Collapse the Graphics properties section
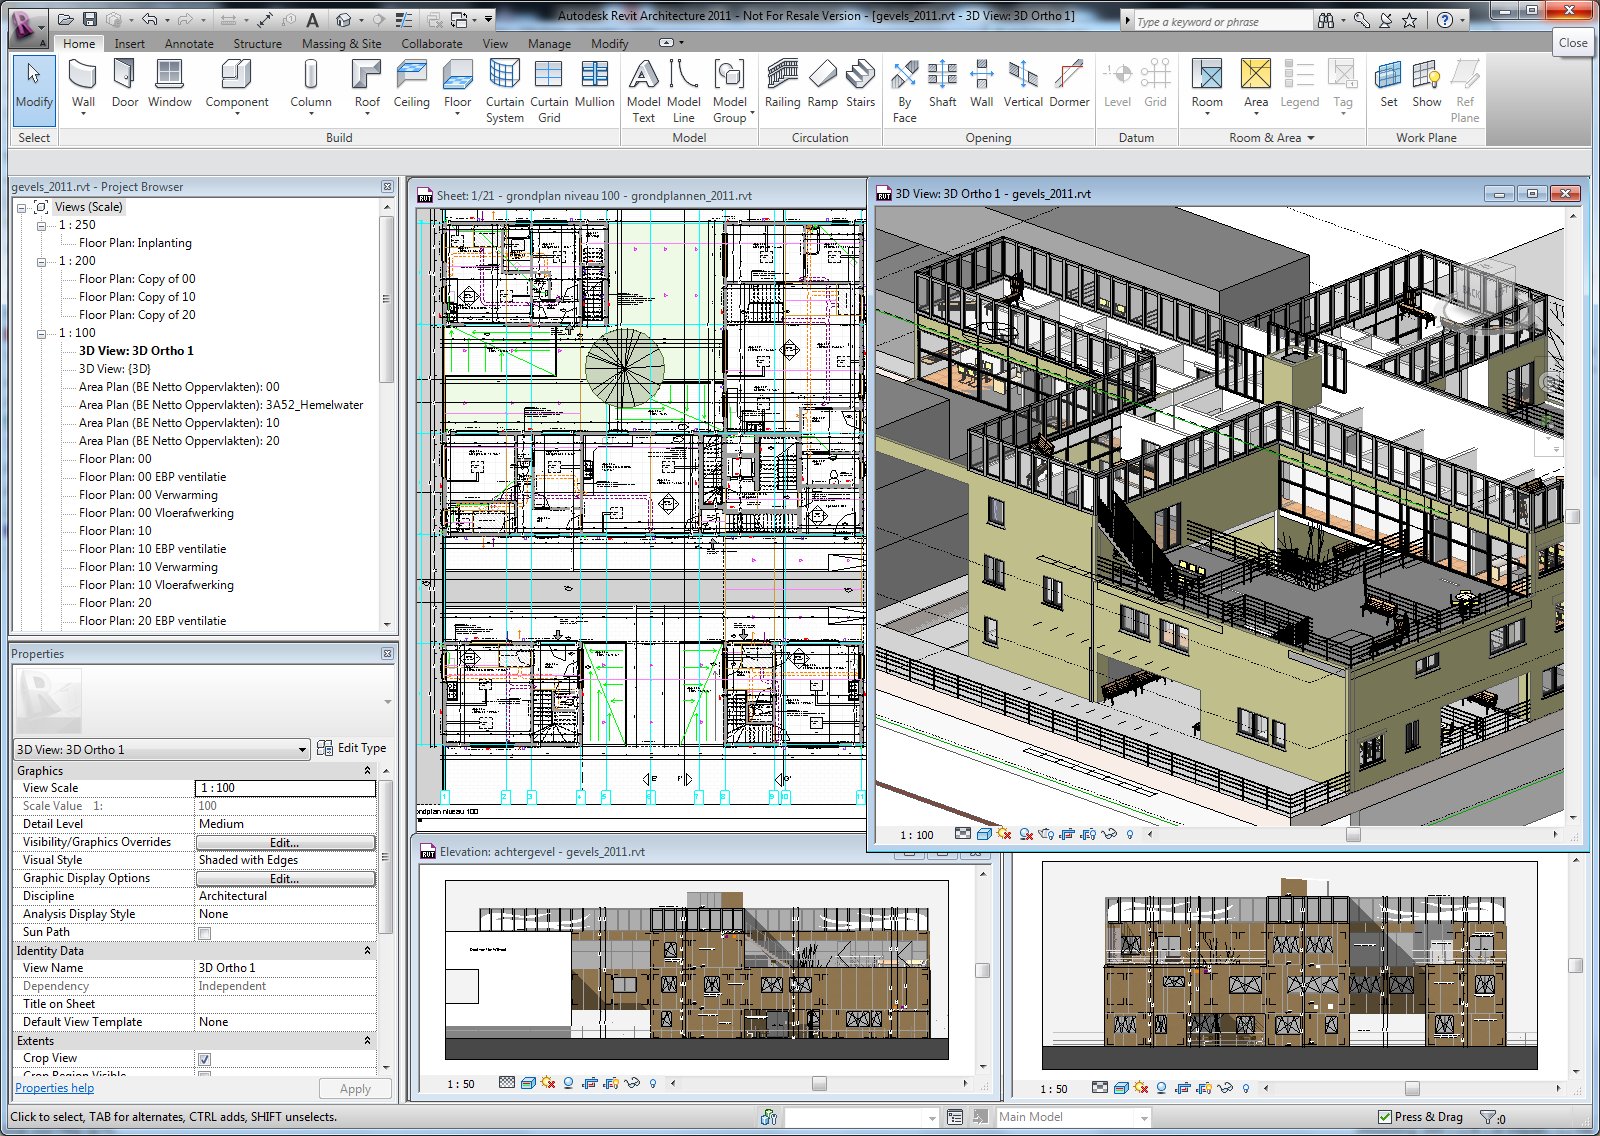Image resolution: width=1600 pixels, height=1136 pixels. click(367, 771)
